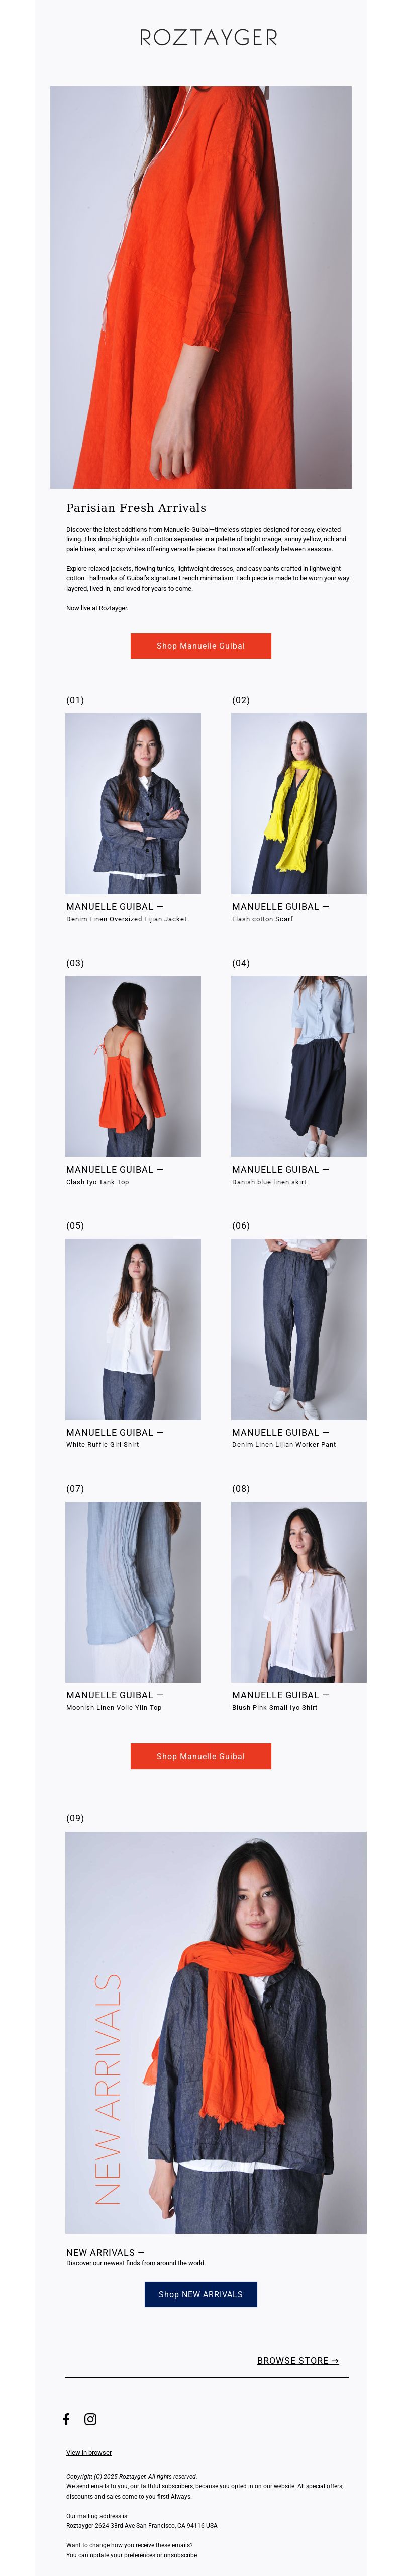Viewport: 402px width, 2576px height.
Task: Click the update your preferences link
Action: (x=123, y=2554)
